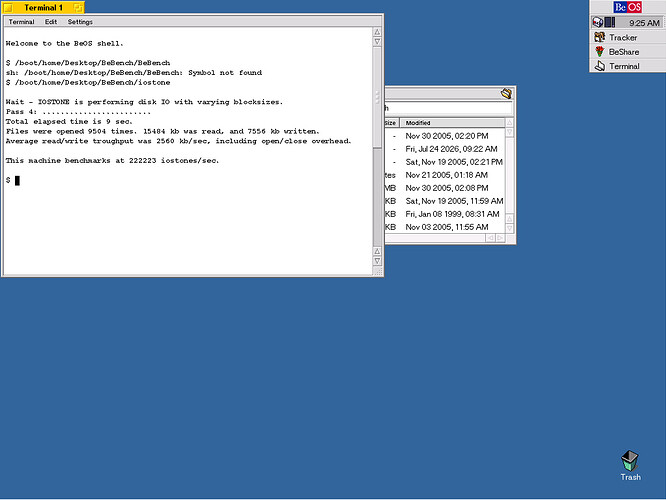Screen dimensions: 666x500
Task: Open the Trash icon on desktop
Action: point(630,461)
